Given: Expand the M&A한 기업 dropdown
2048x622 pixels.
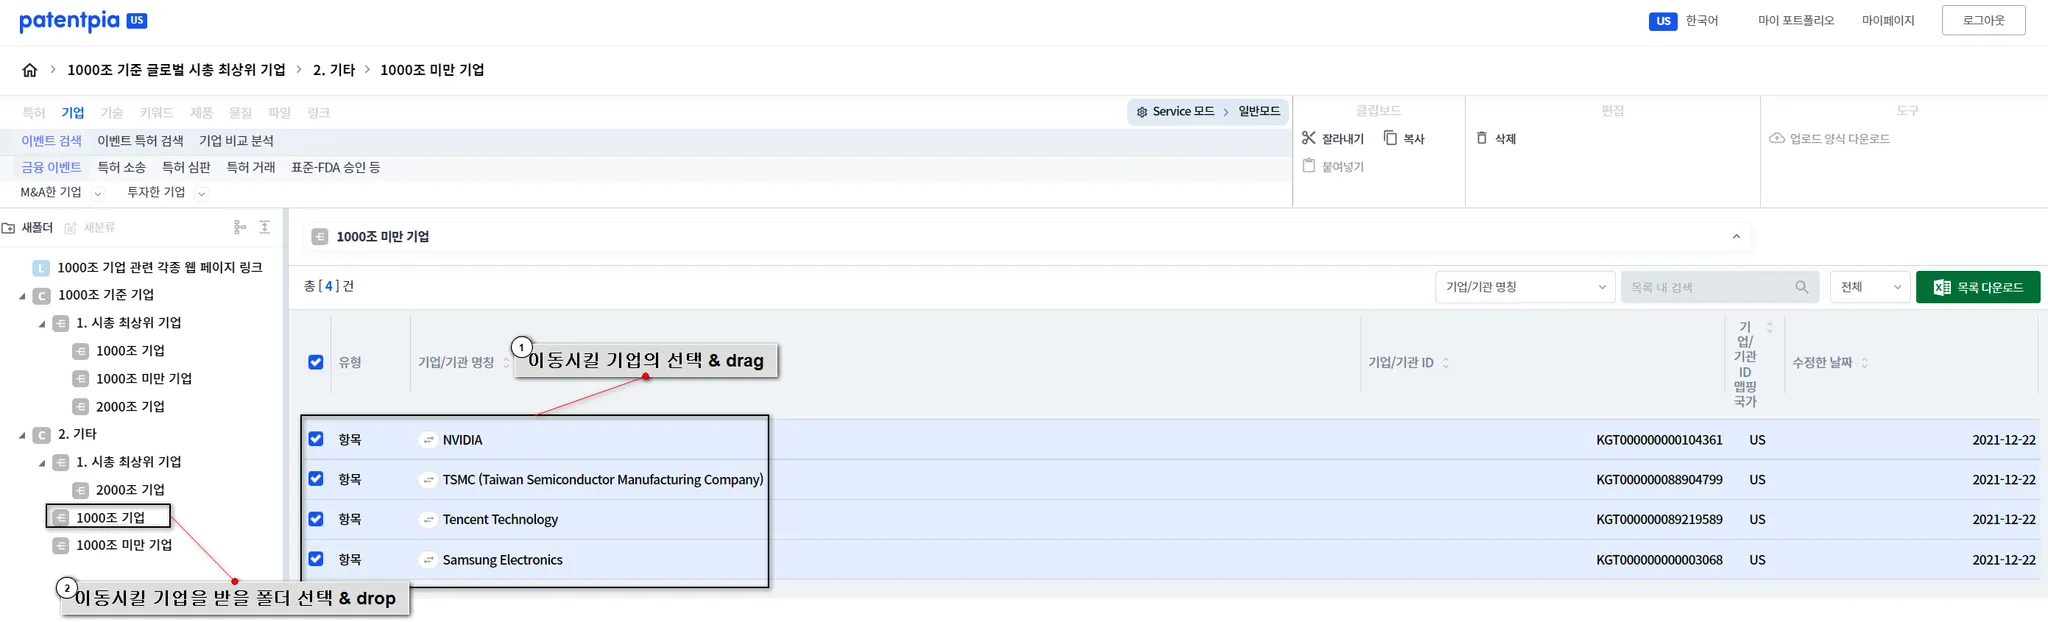Looking at the screenshot, I should [97, 193].
